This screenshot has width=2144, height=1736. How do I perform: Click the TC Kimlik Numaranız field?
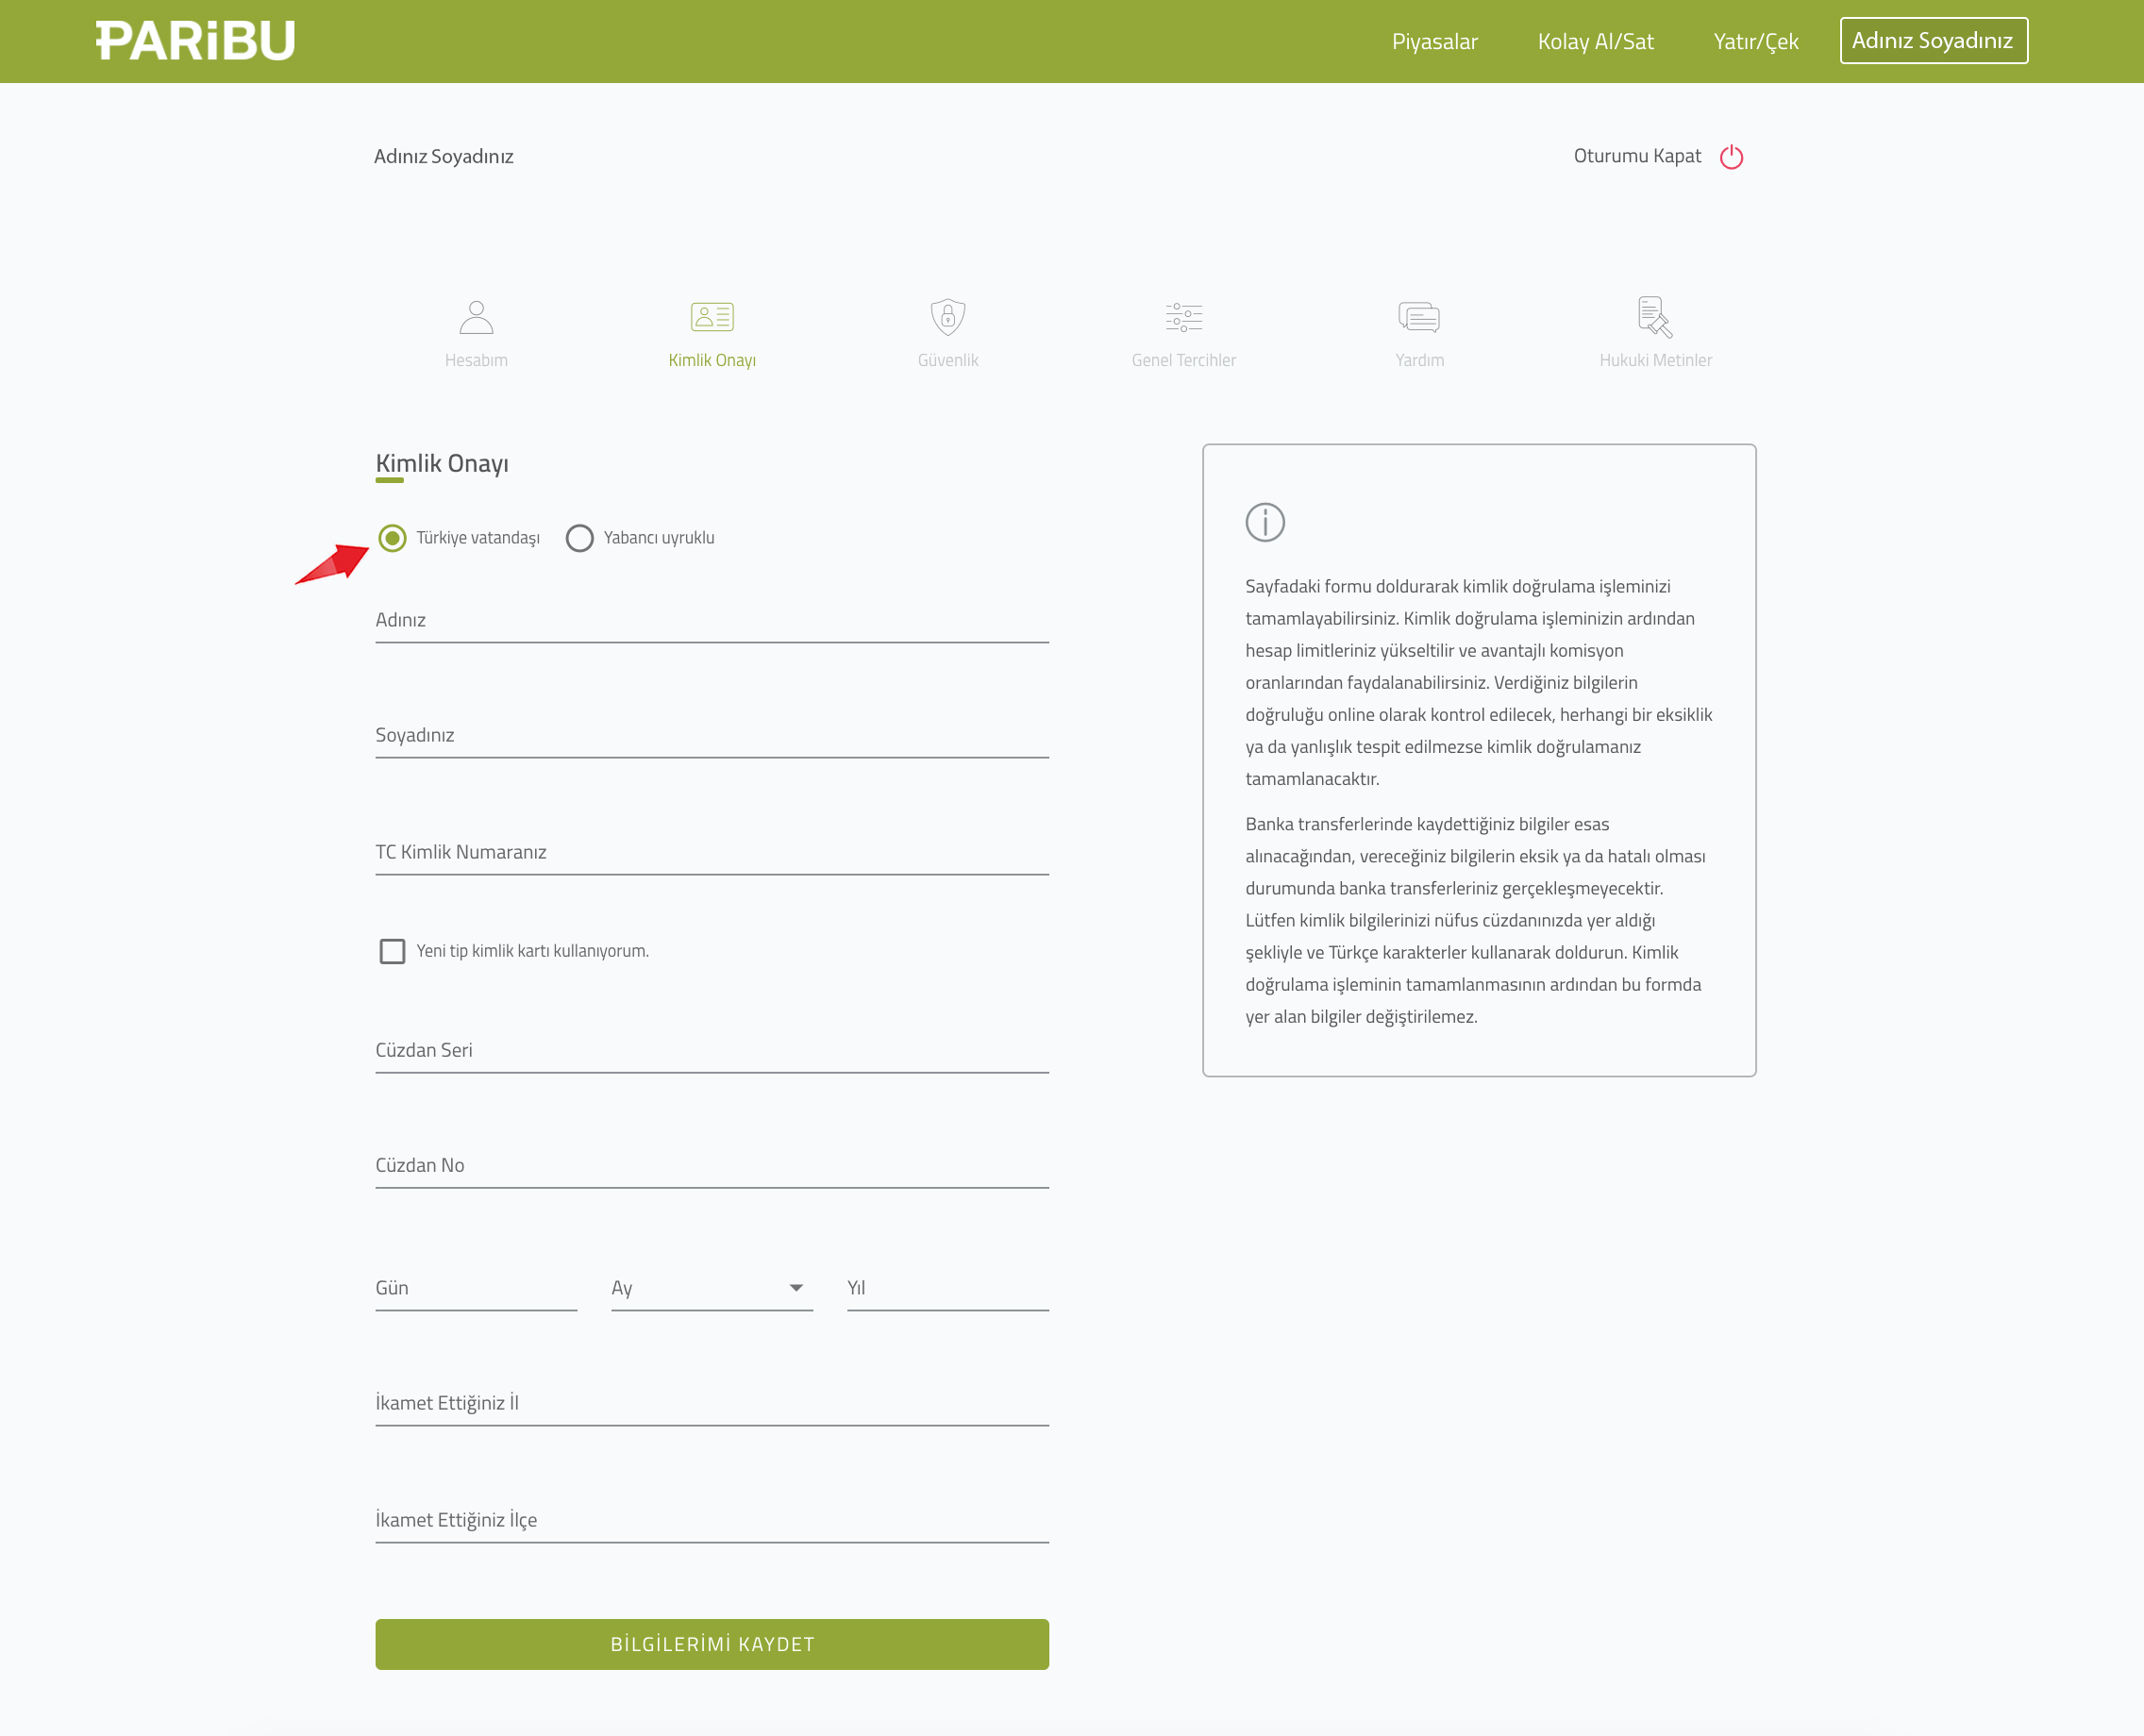click(712, 852)
